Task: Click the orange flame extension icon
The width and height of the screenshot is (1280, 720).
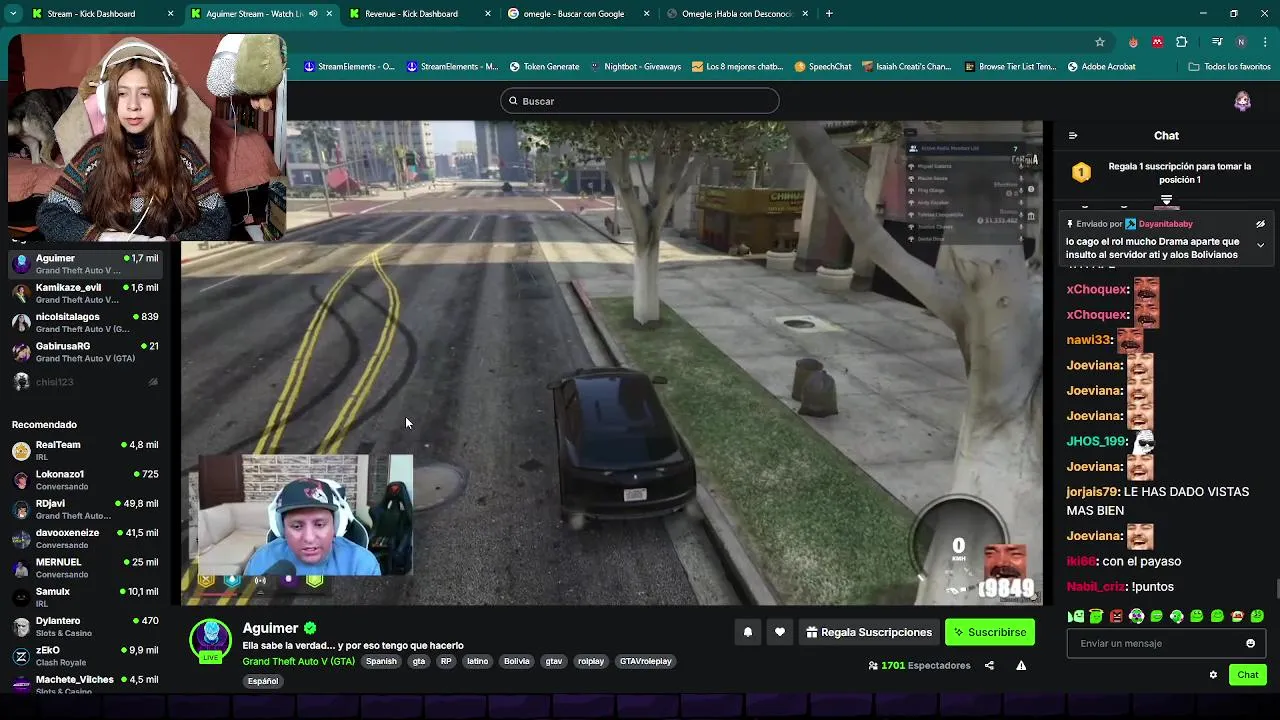Action: (1133, 42)
